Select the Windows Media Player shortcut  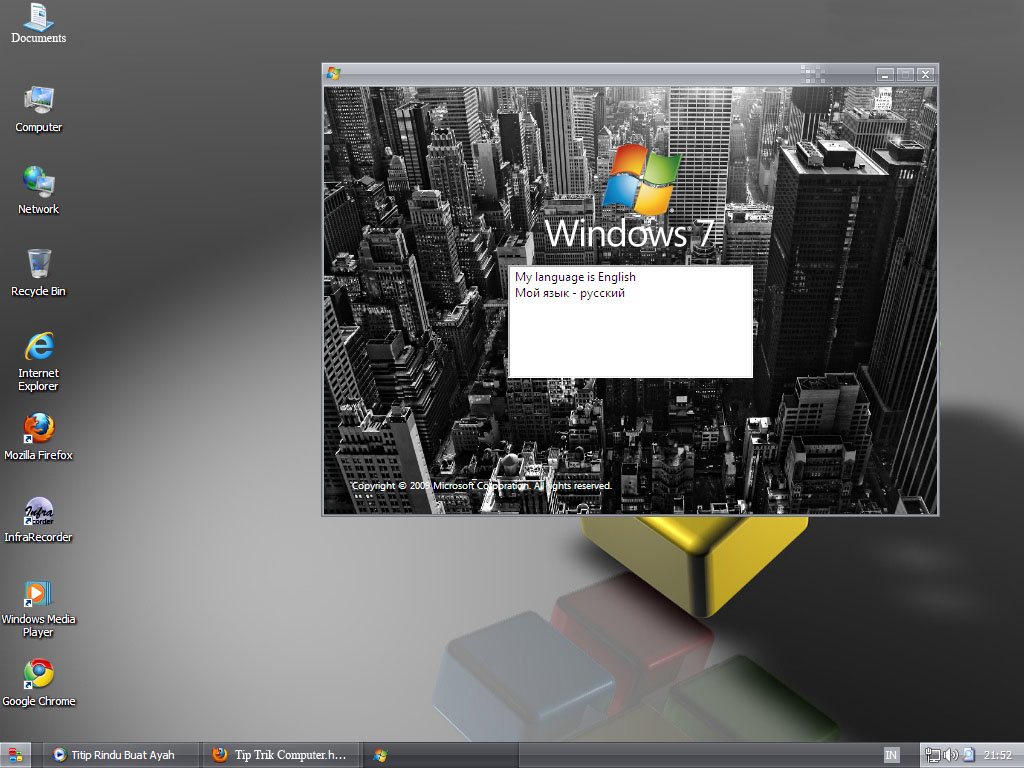click(39, 609)
